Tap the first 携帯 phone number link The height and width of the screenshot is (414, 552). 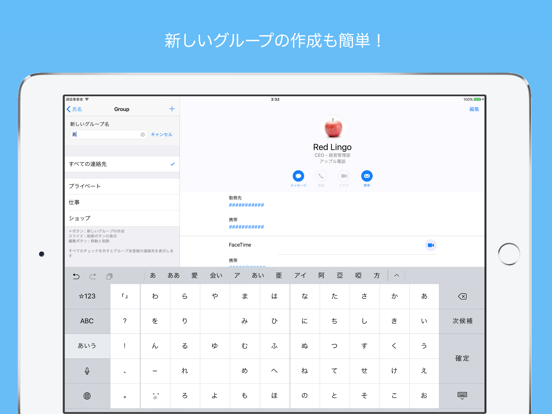click(246, 227)
